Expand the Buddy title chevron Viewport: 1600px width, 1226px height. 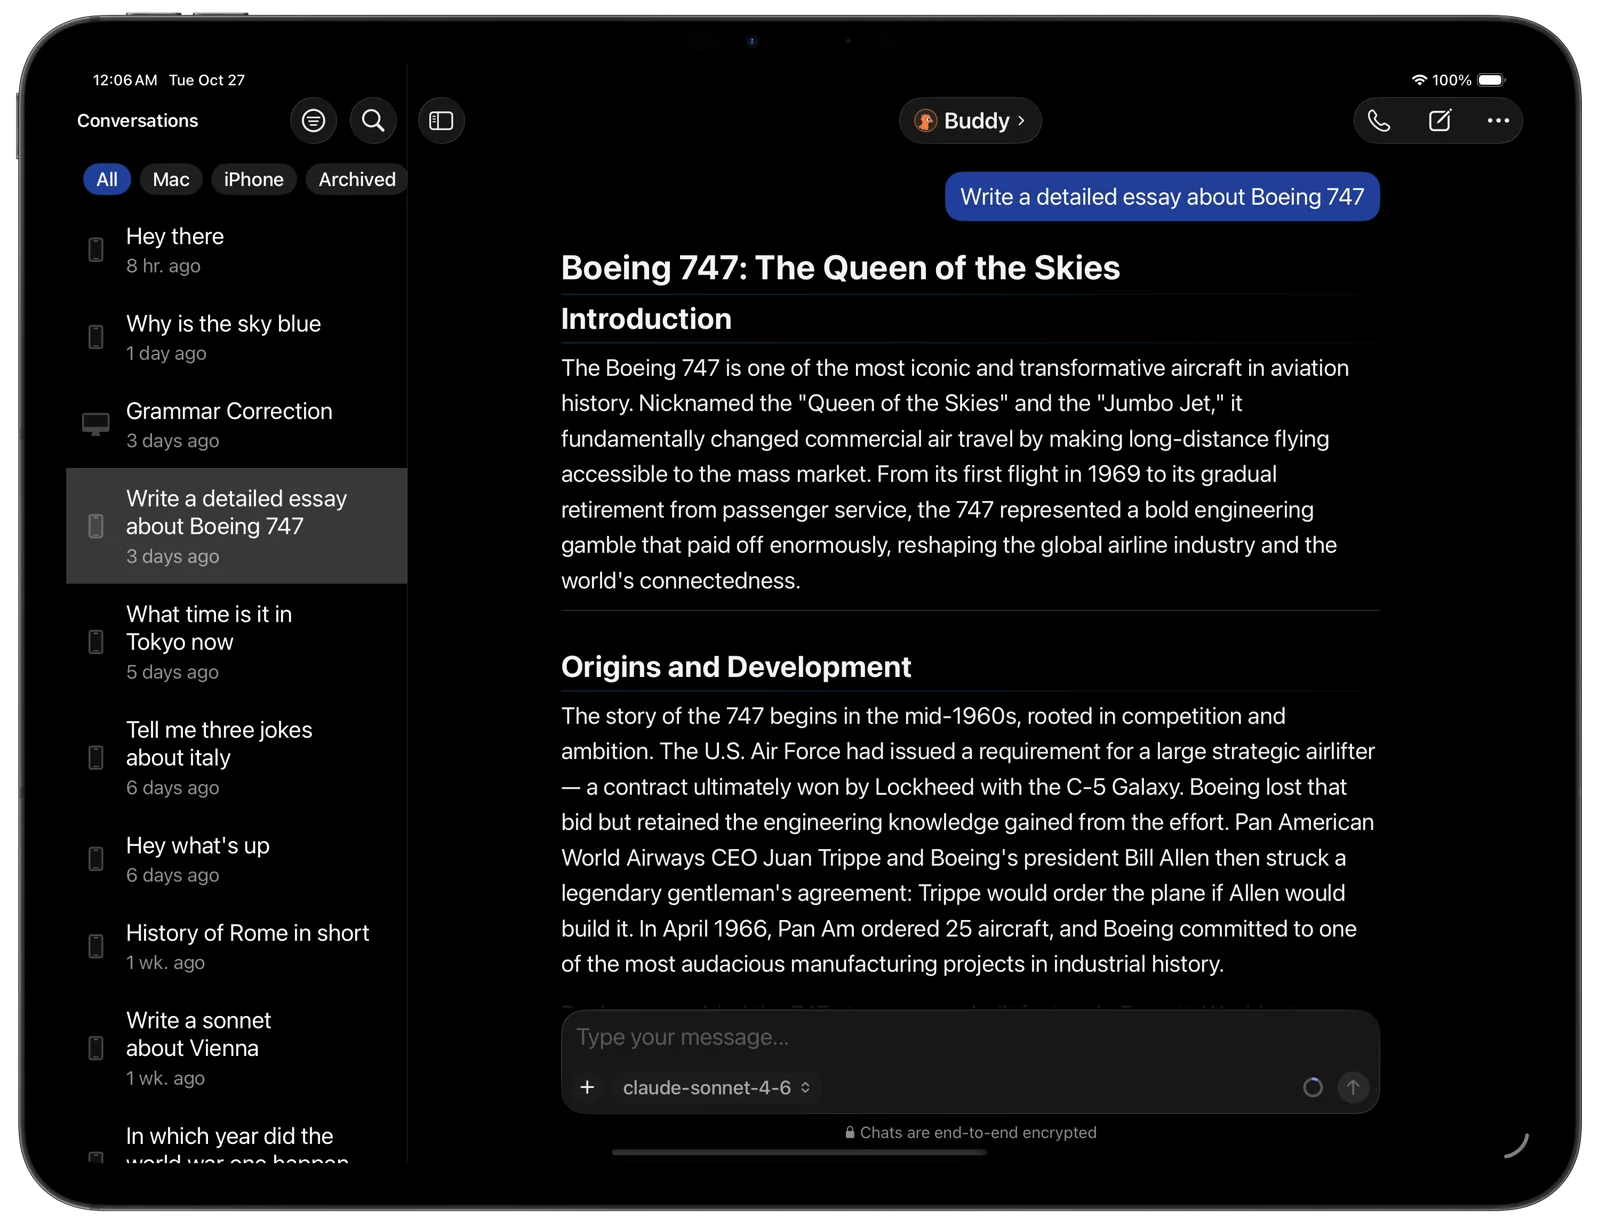(1021, 121)
